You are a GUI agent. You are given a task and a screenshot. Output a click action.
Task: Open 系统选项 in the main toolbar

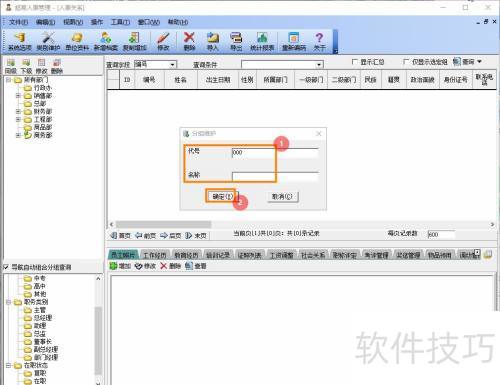point(19,41)
